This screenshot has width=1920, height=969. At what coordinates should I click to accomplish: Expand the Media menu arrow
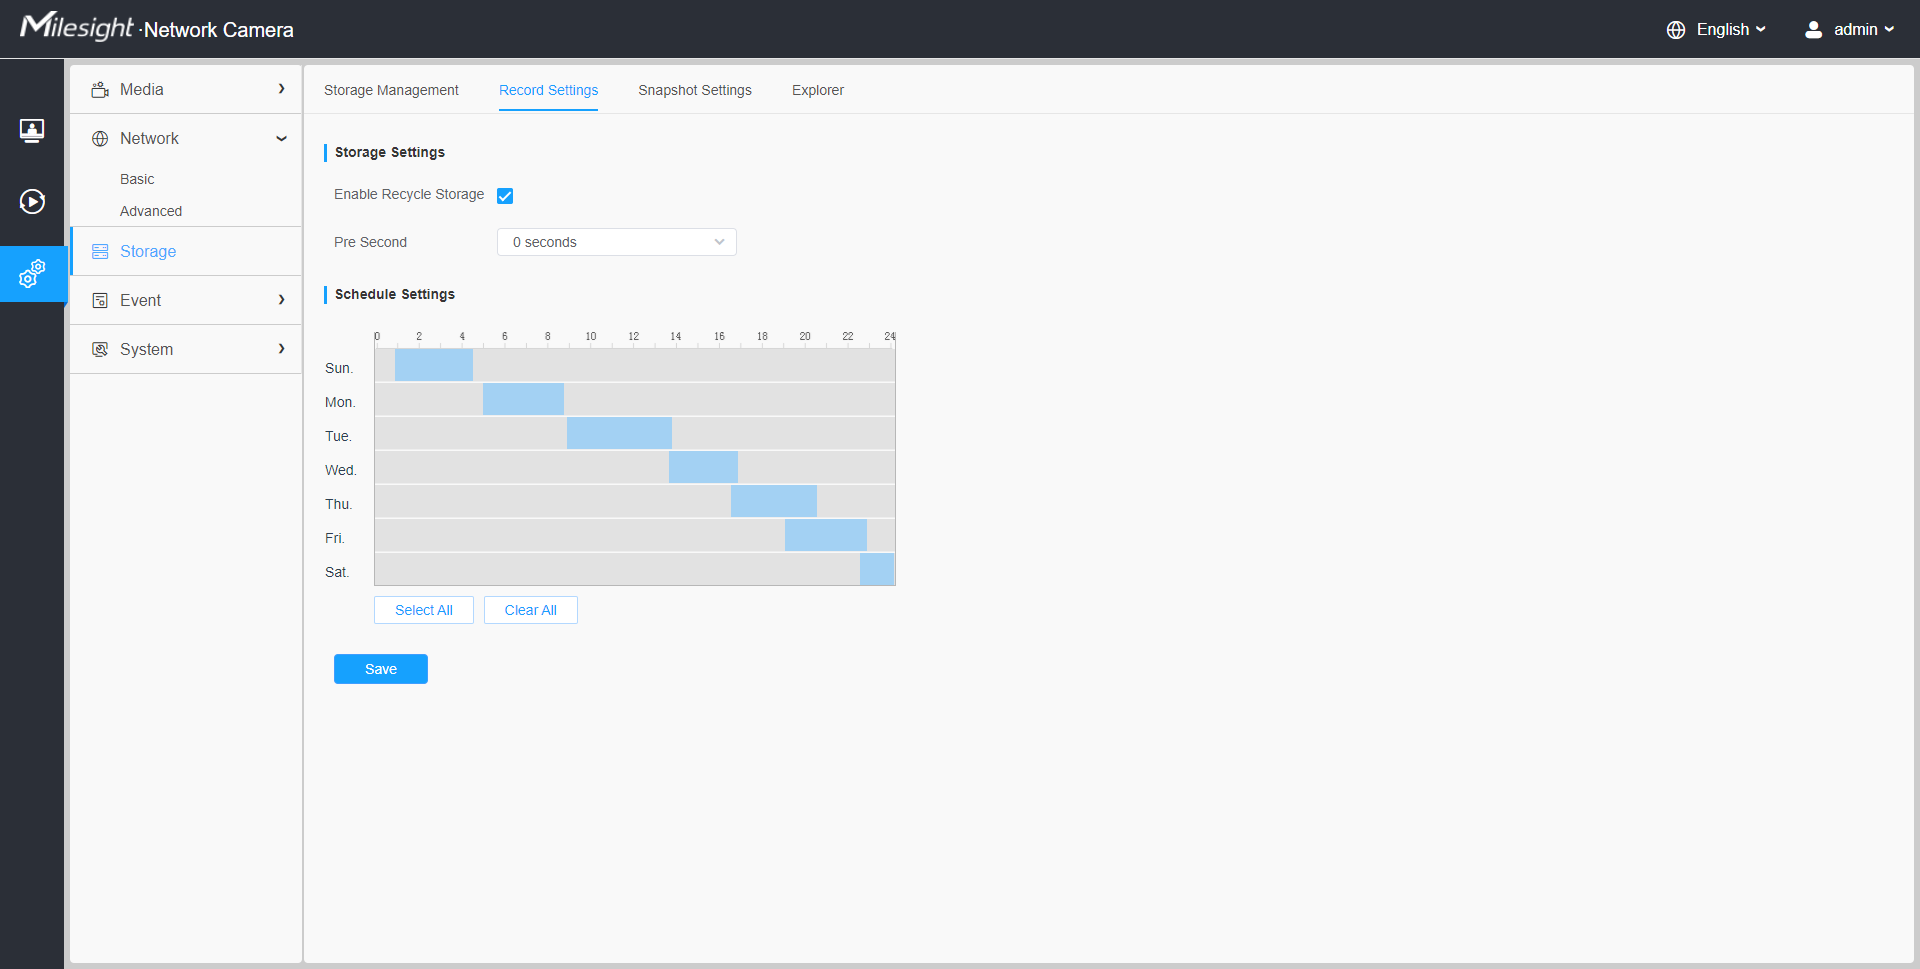click(x=281, y=89)
